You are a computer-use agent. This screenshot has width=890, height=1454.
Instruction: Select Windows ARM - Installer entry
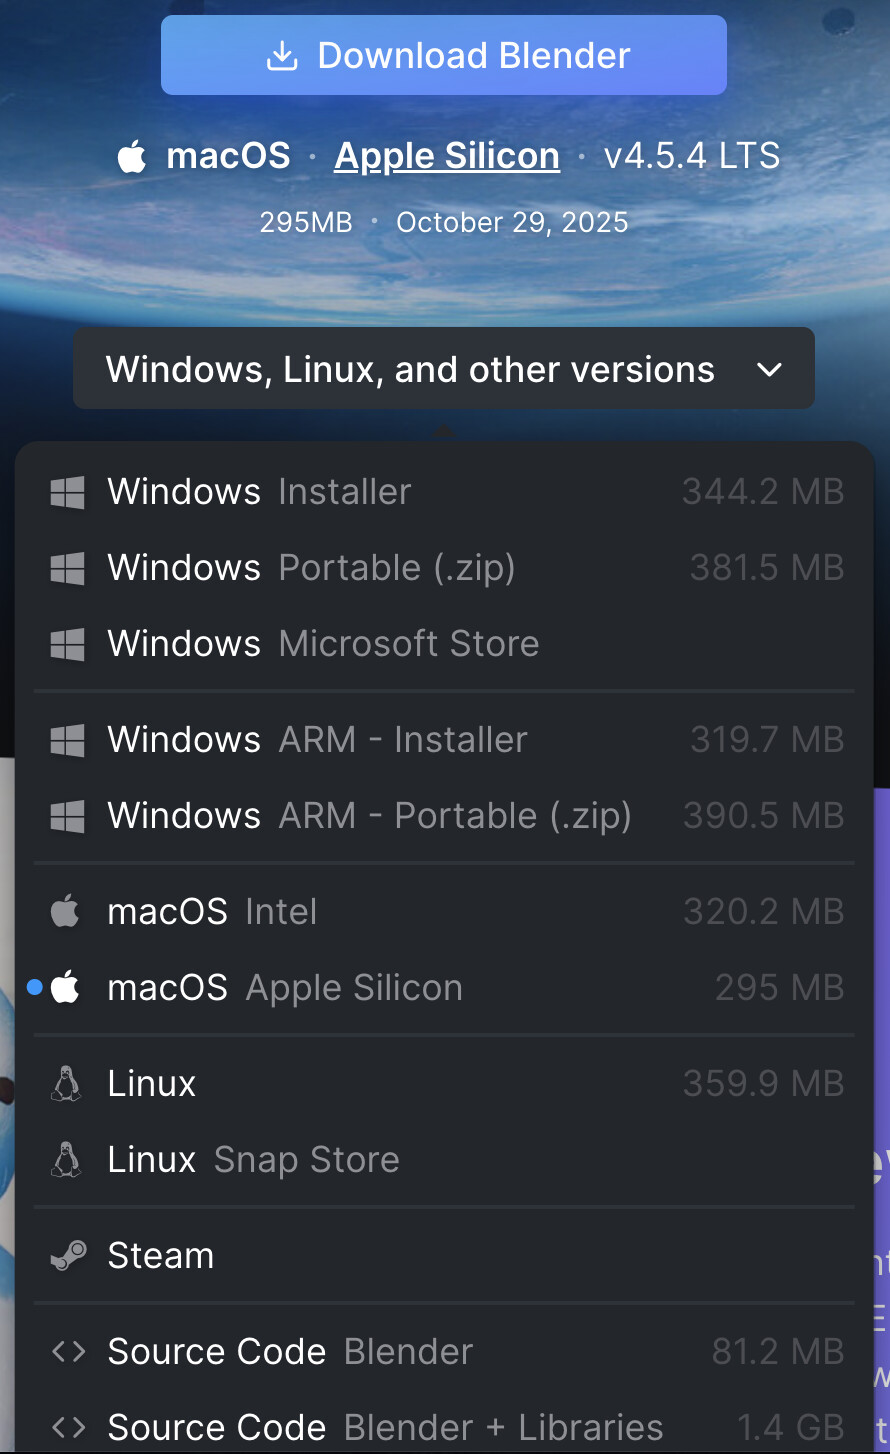(317, 740)
